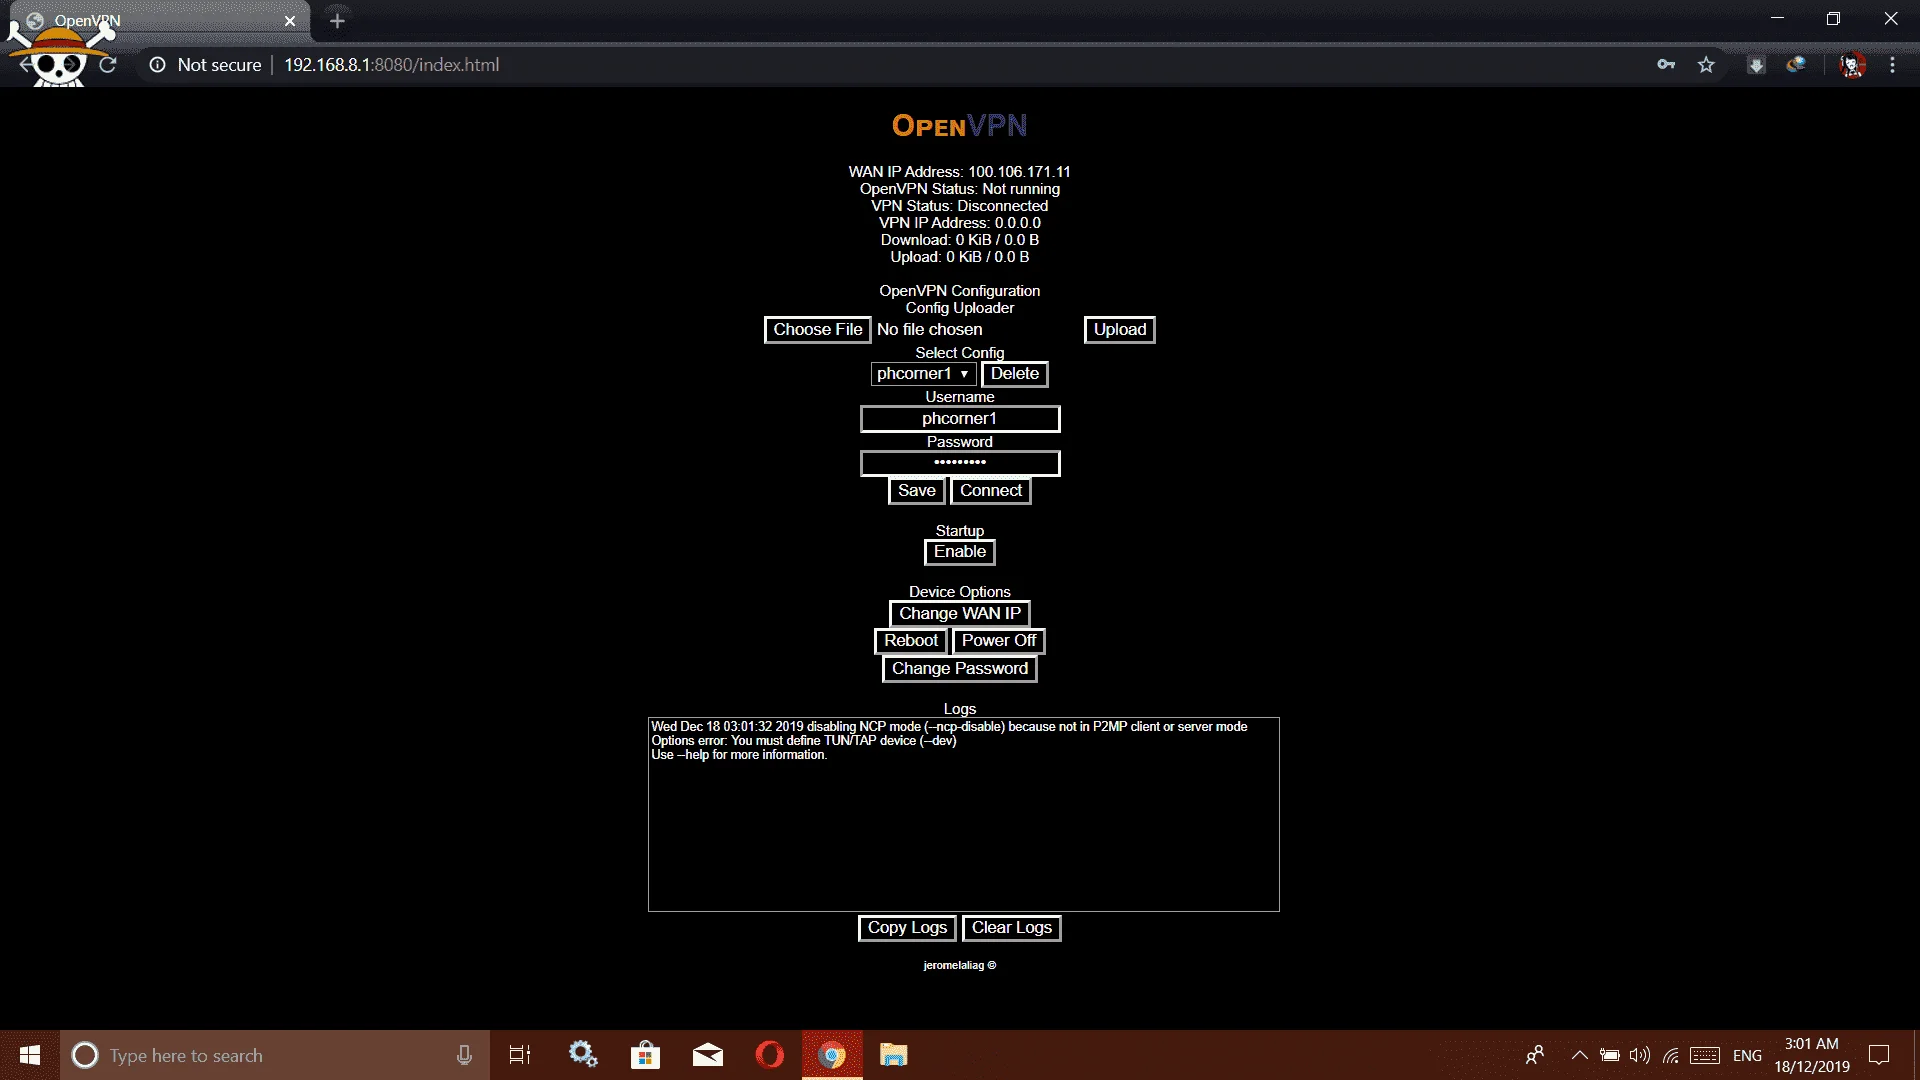
Task: Click the battery status icon
Action: (x=1610, y=1055)
